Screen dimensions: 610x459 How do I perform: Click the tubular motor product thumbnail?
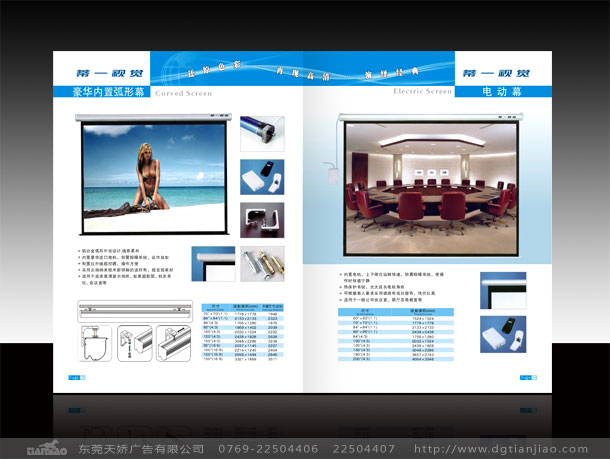[x=262, y=133]
